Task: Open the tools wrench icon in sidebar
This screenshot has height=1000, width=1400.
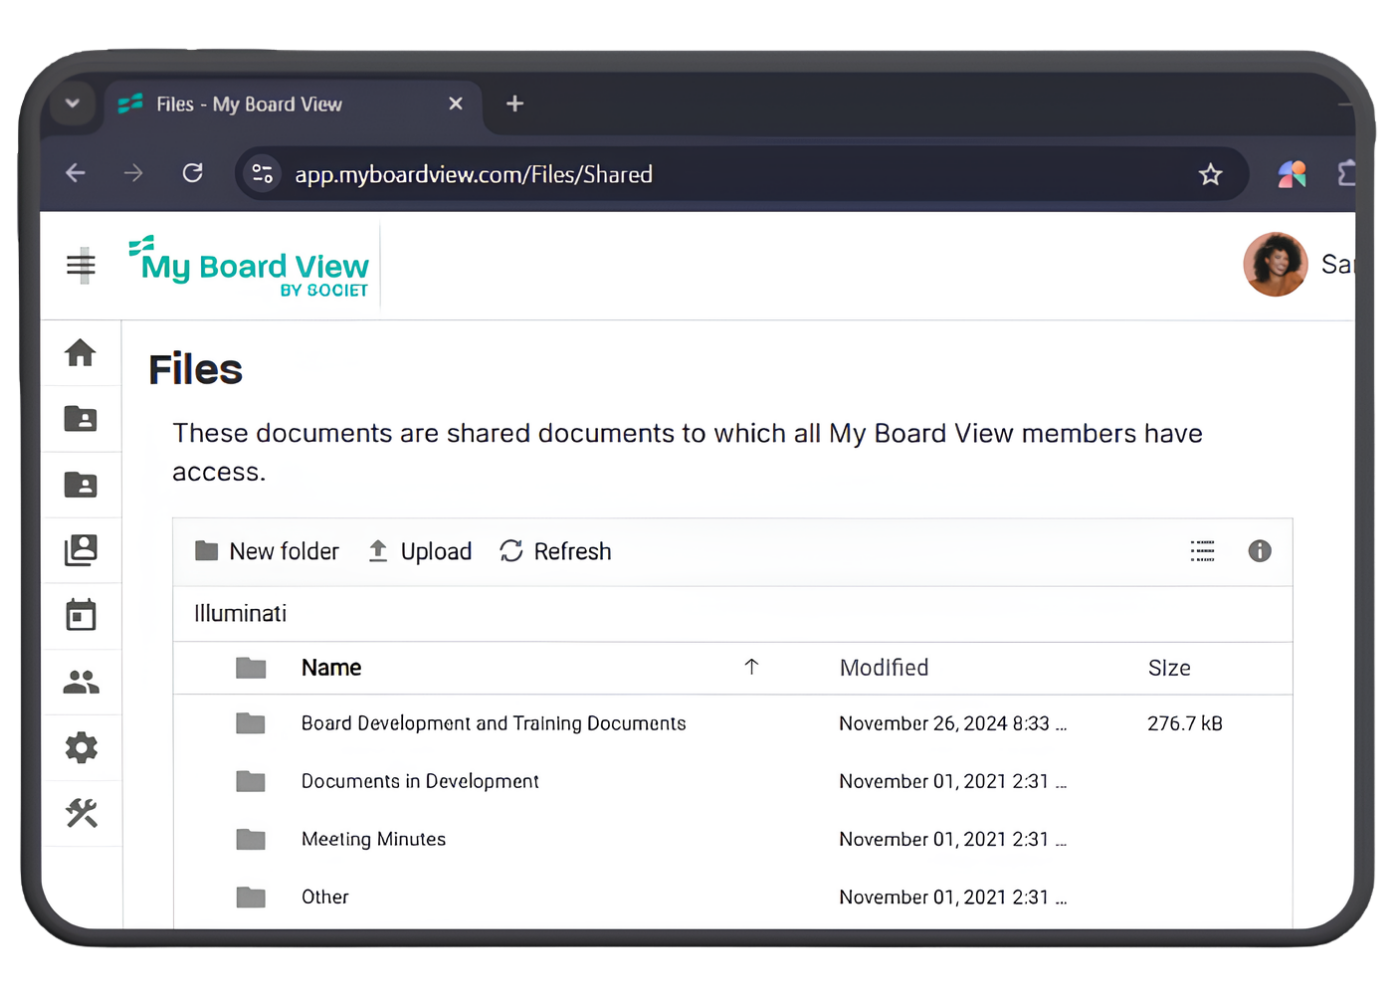Action: click(81, 813)
